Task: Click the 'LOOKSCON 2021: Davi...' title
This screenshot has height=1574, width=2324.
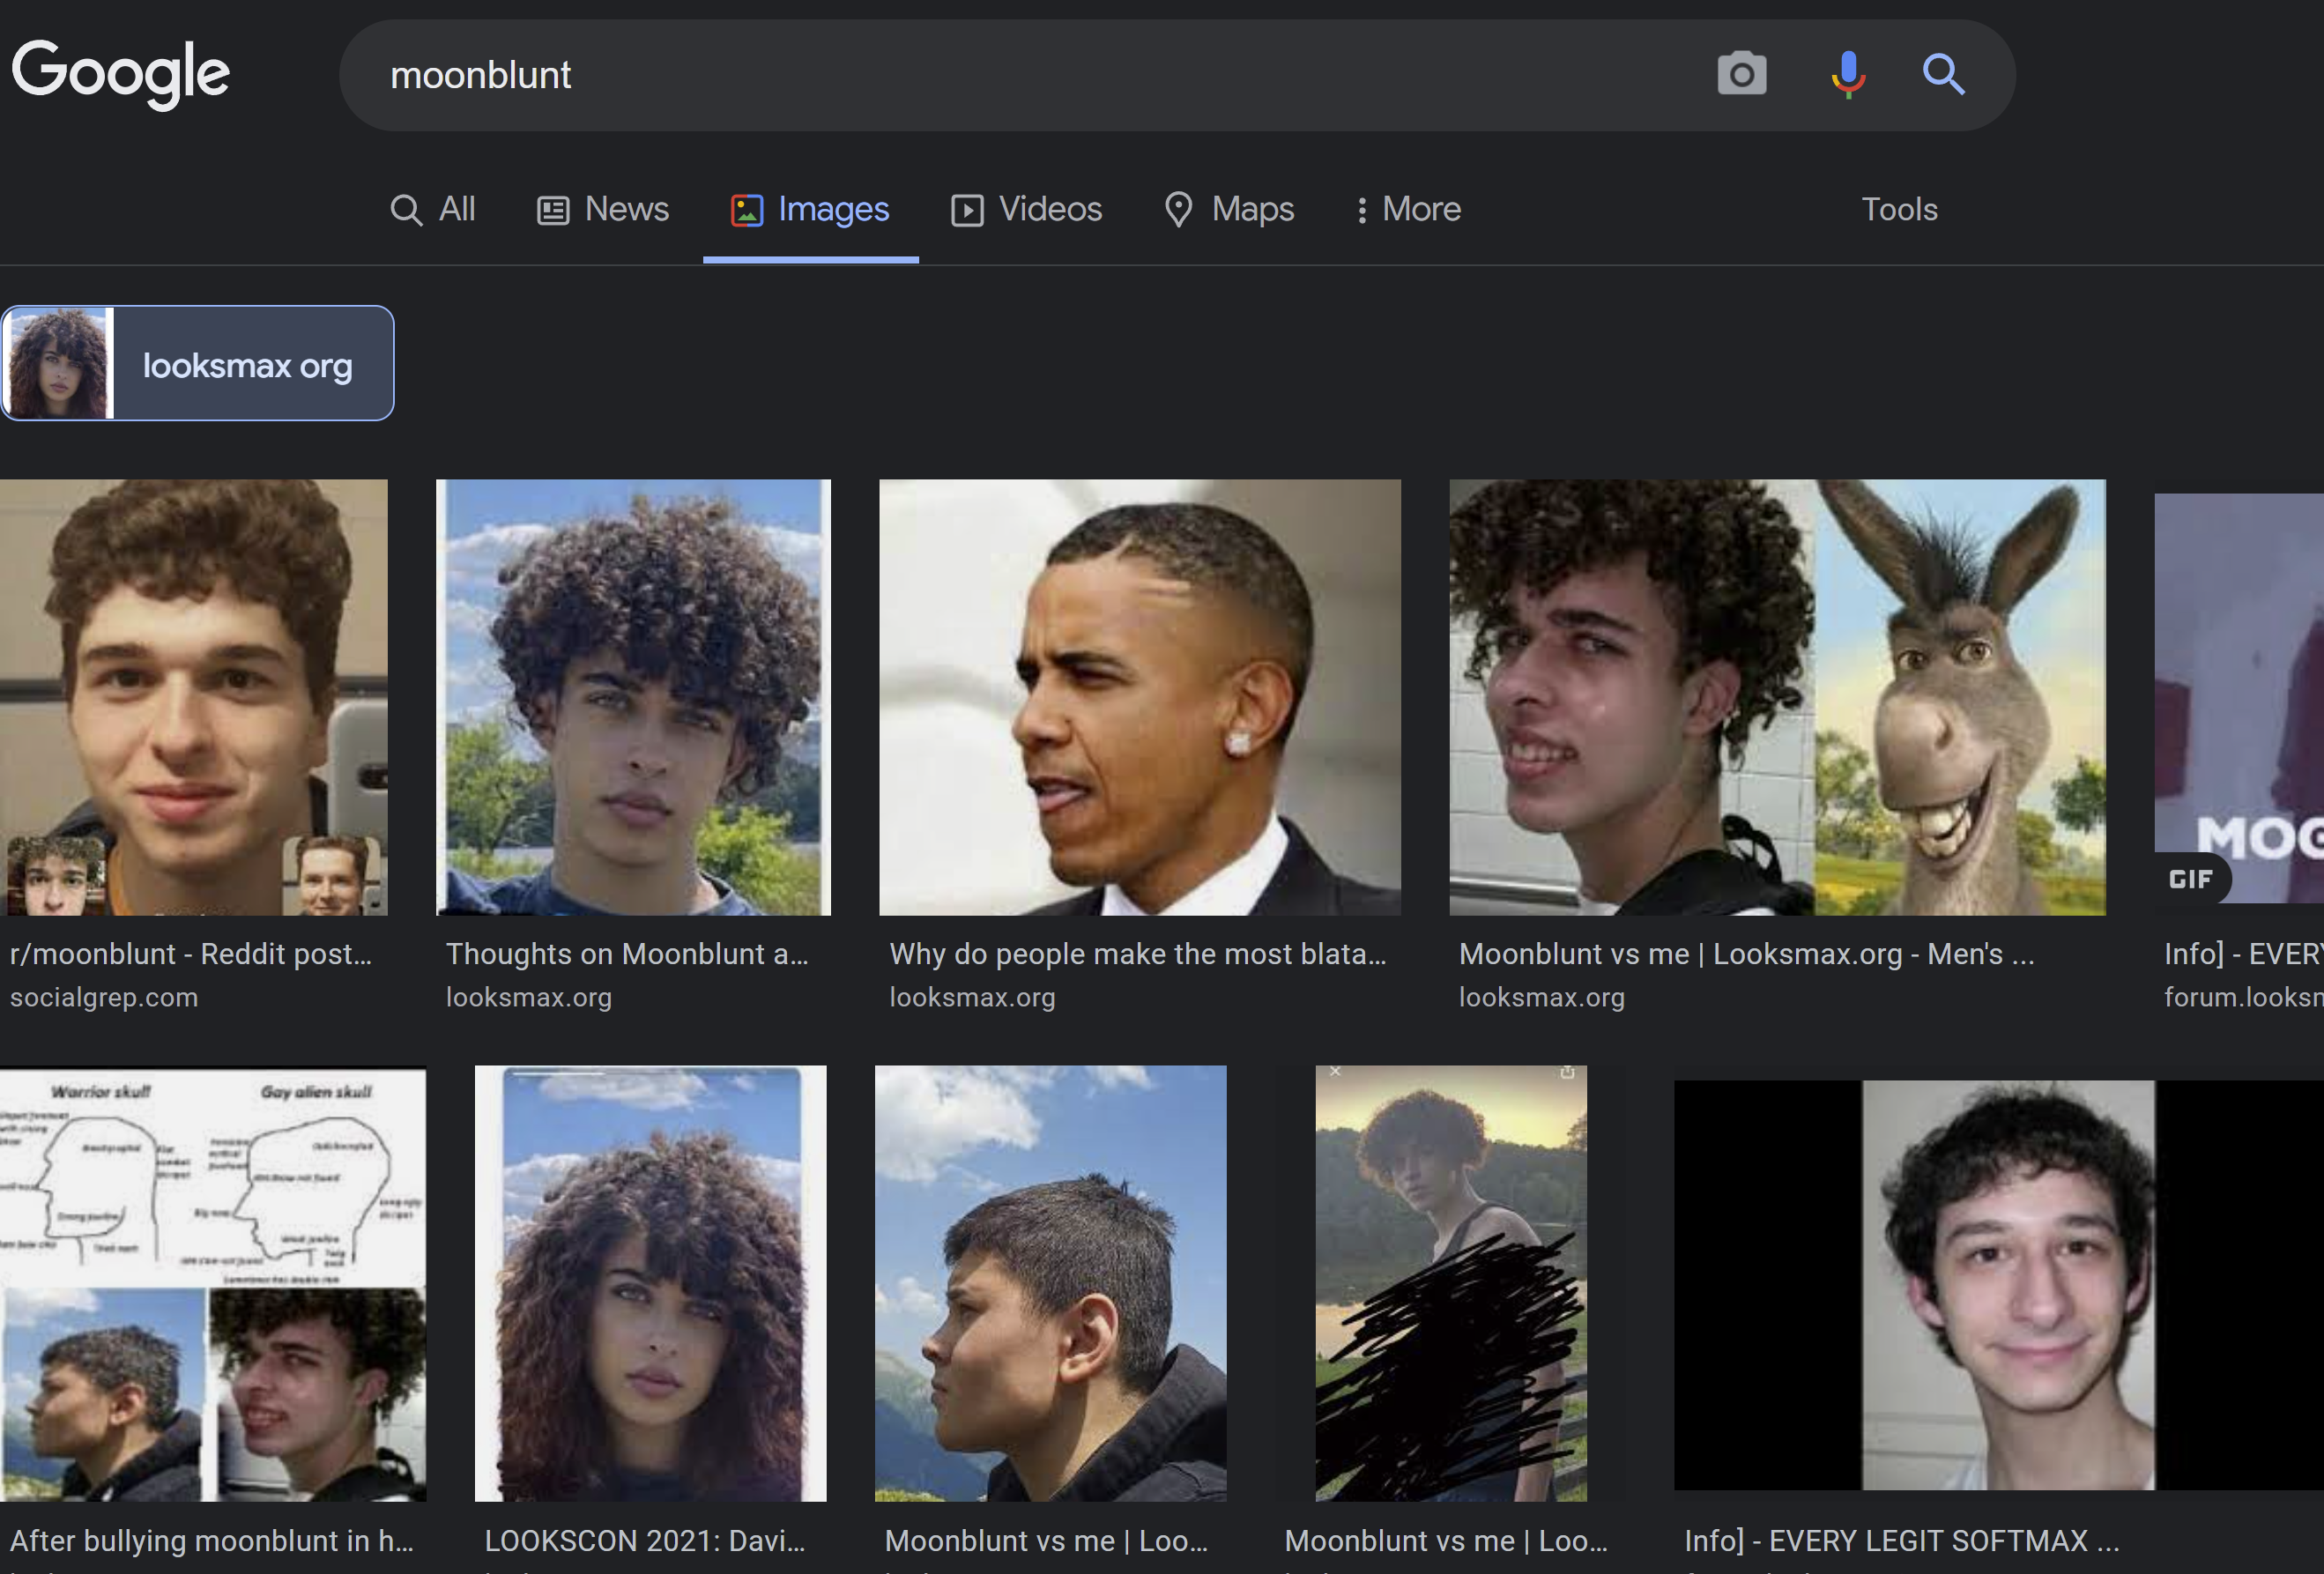Action: (645, 1541)
